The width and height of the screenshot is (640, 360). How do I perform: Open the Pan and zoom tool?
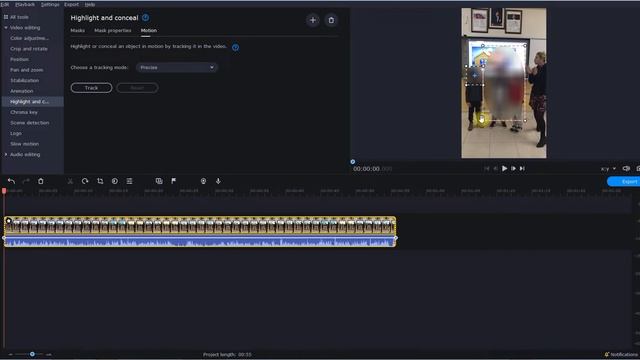pos(27,70)
